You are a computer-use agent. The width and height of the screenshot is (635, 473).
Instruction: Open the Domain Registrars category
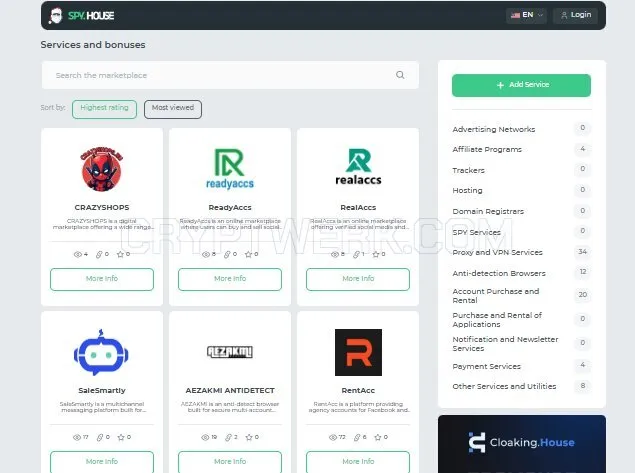(x=521, y=211)
